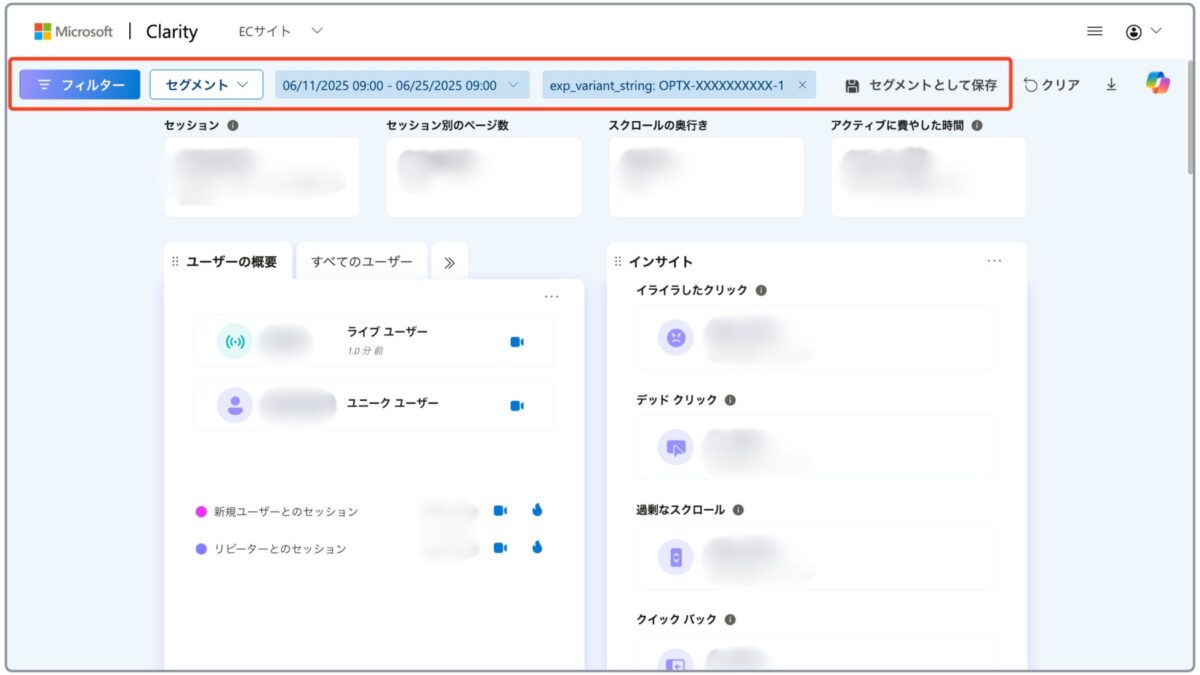Click the イライラしたクリック frustrated-face icon
The image size is (1200, 675).
tap(676, 337)
